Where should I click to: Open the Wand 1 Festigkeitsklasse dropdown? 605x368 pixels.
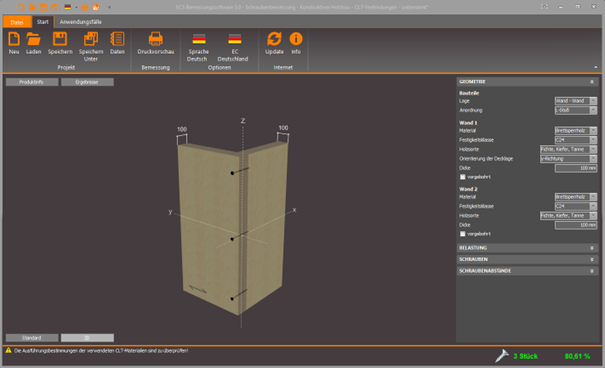(x=576, y=140)
